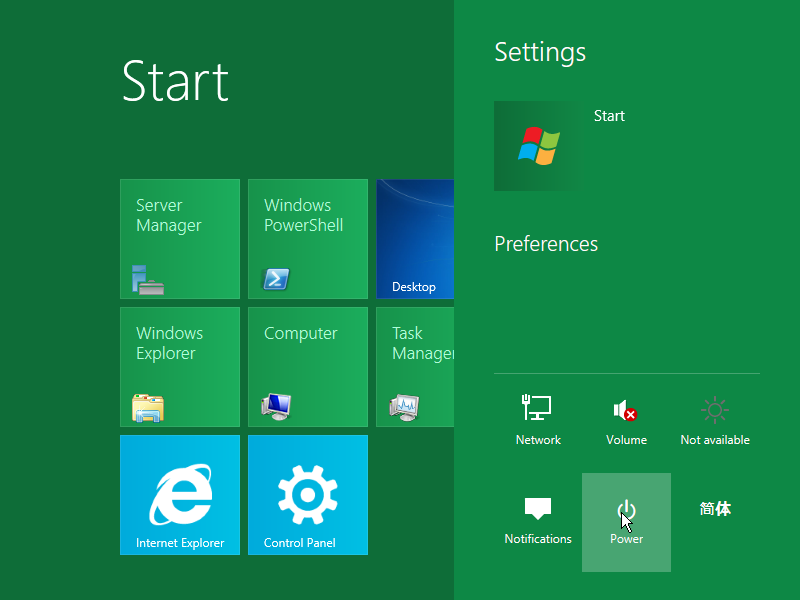This screenshot has width=800, height=600.
Task: Click the large Start screen heading
Action: tap(175, 81)
